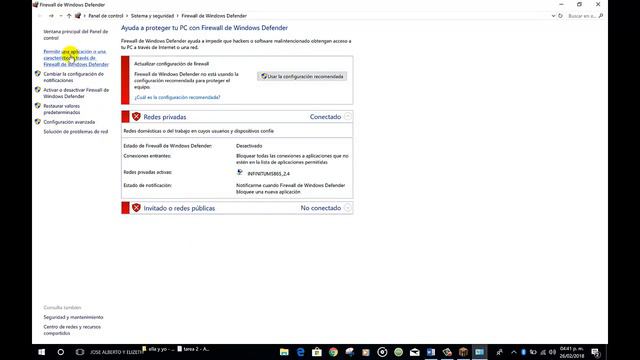
Task: Click Usar la configuración recomendada button
Action: coord(302,76)
